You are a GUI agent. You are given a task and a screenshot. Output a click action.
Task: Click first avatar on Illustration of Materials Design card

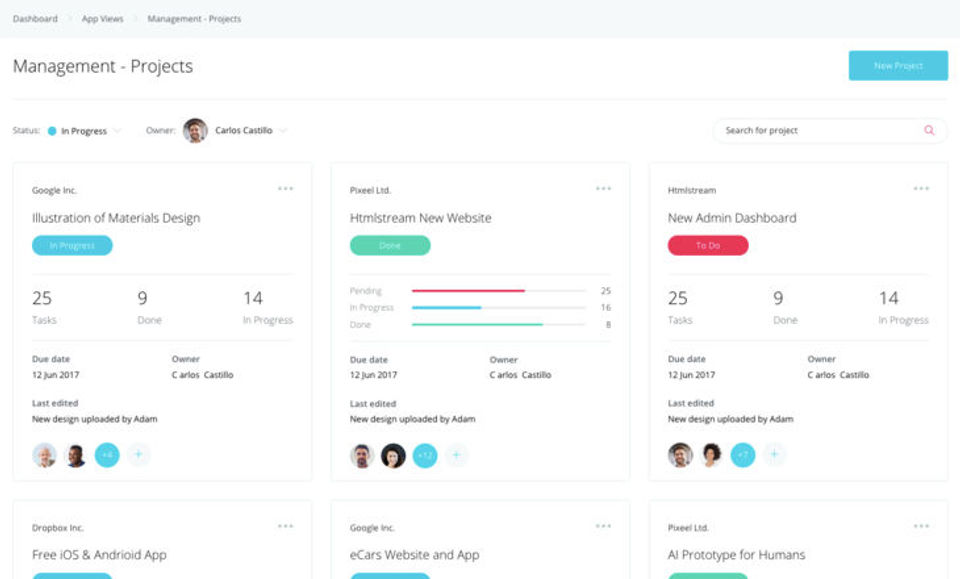point(45,455)
